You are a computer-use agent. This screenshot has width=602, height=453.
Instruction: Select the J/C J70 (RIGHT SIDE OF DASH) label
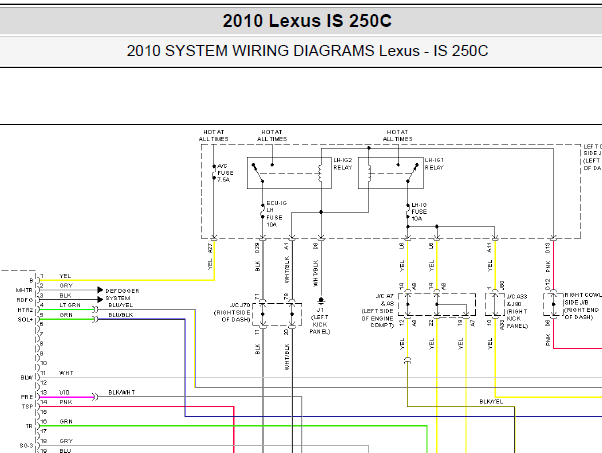click(x=233, y=312)
